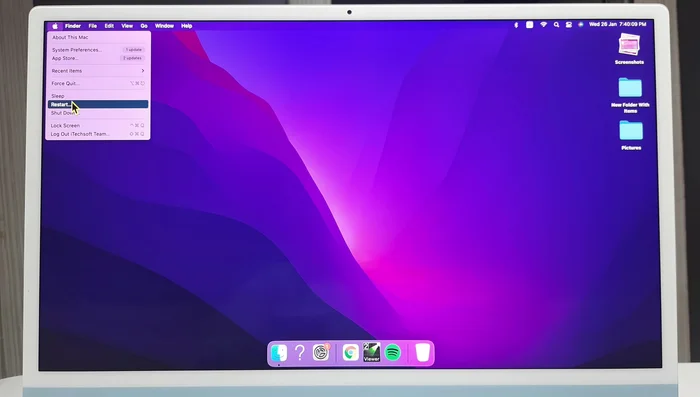Viewport: 700px width, 397px height.
Task: Open Spotlight search magnifier
Action: coord(556,25)
